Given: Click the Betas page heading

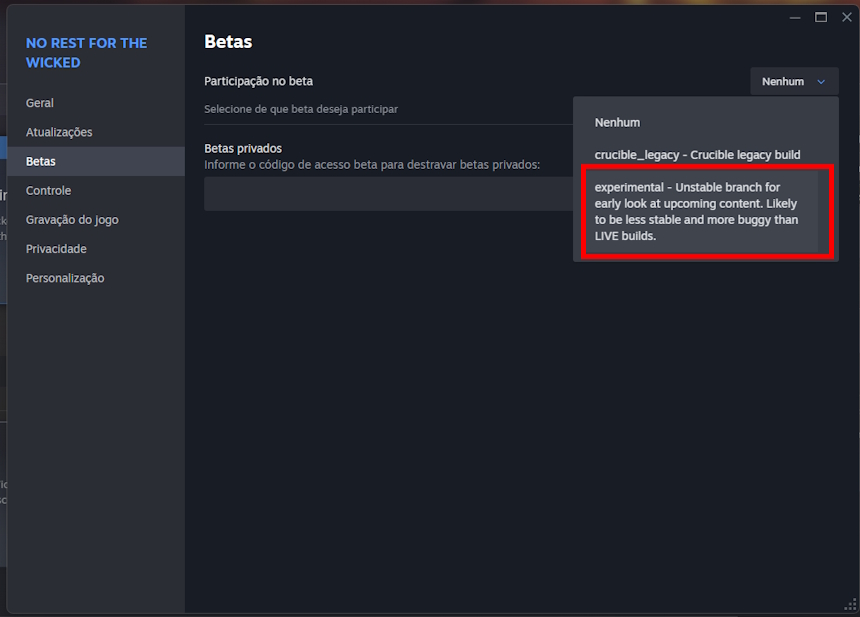Looking at the screenshot, I should (x=228, y=42).
